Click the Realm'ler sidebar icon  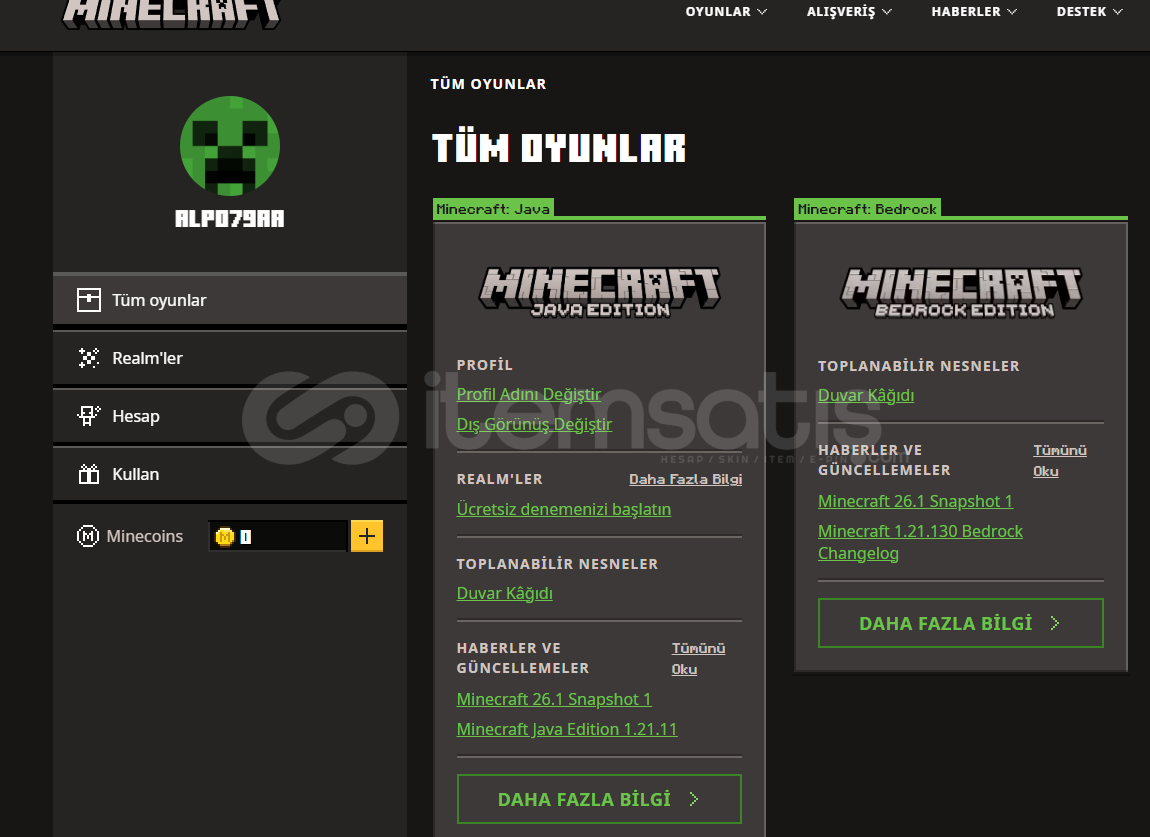click(x=89, y=358)
